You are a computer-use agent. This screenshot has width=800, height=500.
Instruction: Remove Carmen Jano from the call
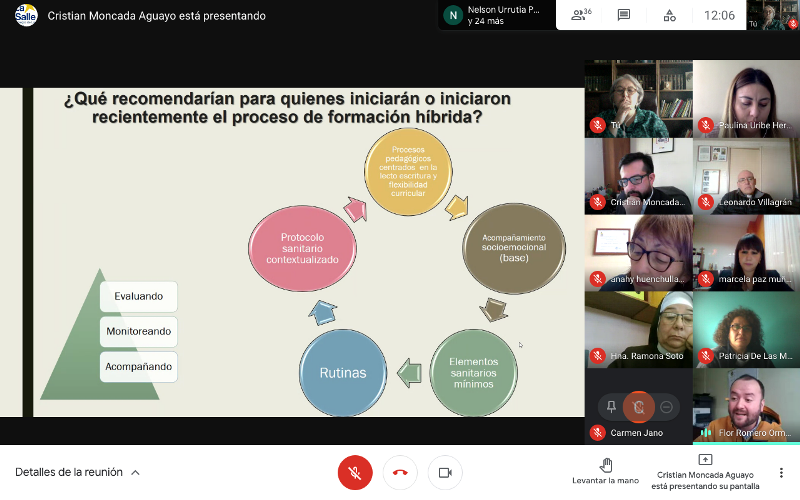pyautogui.click(x=666, y=406)
